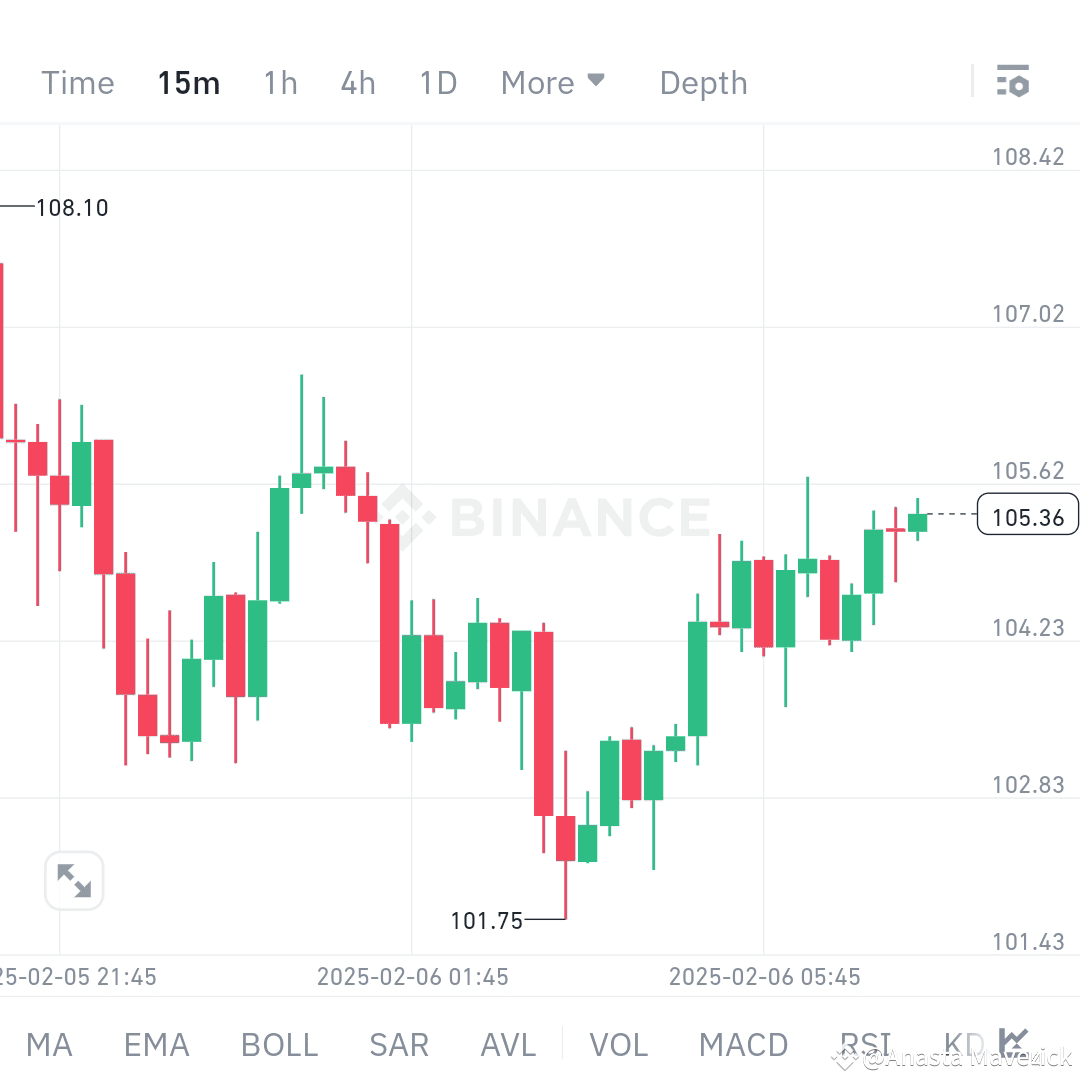Switch to the 1h interval
The width and height of the screenshot is (1080, 1080).
(279, 82)
